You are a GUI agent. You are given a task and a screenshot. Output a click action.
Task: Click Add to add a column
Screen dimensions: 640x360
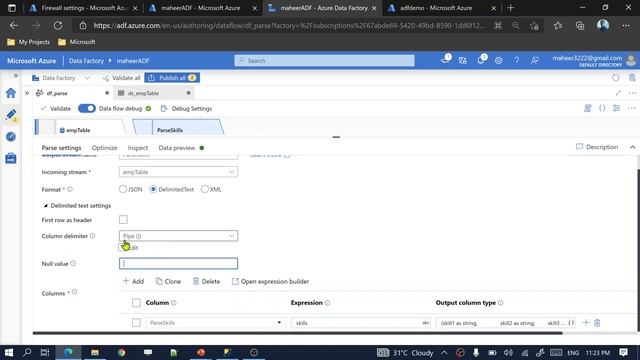(x=133, y=281)
